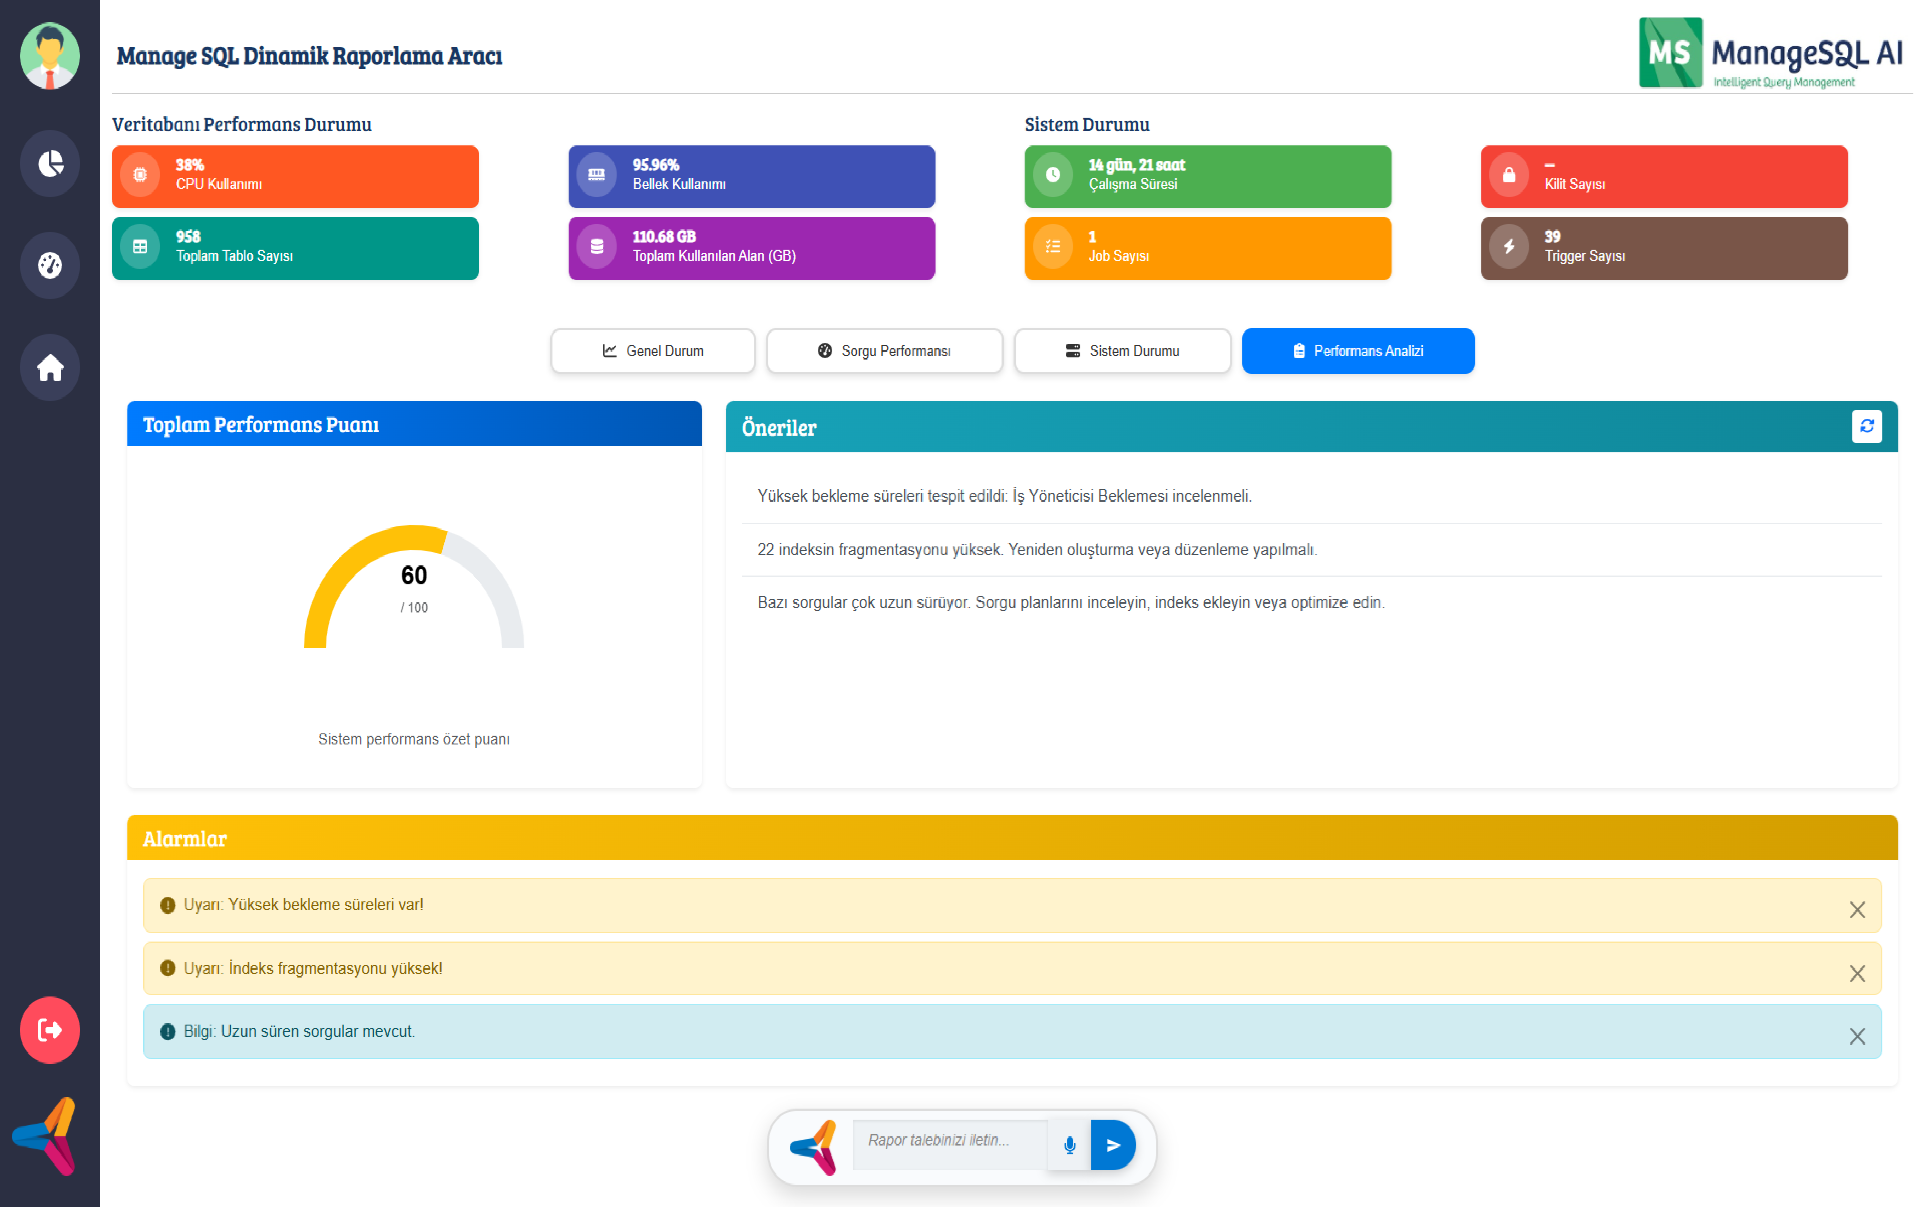Click the microphone voice input icon
Image resolution: width=1919 pixels, height=1207 pixels.
pyautogui.click(x=1069, y=1145)
